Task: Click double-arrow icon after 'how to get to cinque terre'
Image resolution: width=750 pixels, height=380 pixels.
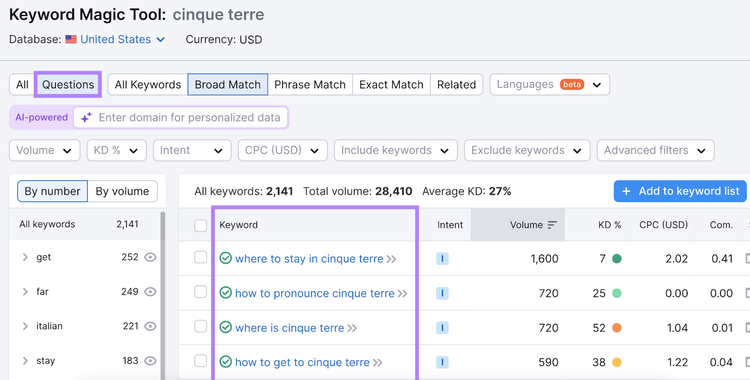Action: (x=377, y=363)
